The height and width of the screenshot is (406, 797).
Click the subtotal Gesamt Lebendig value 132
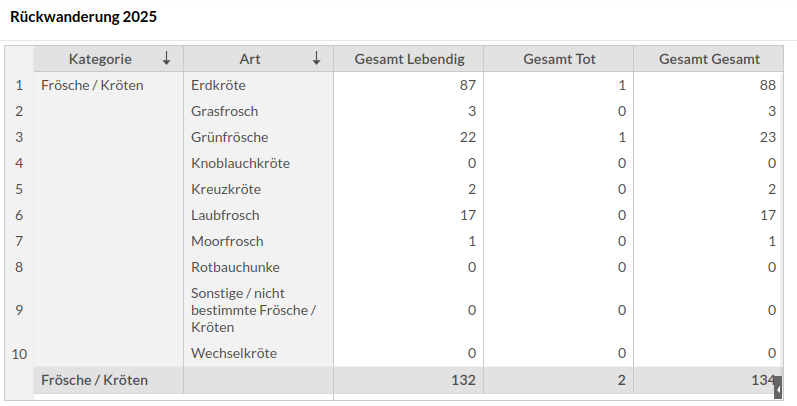464,380
